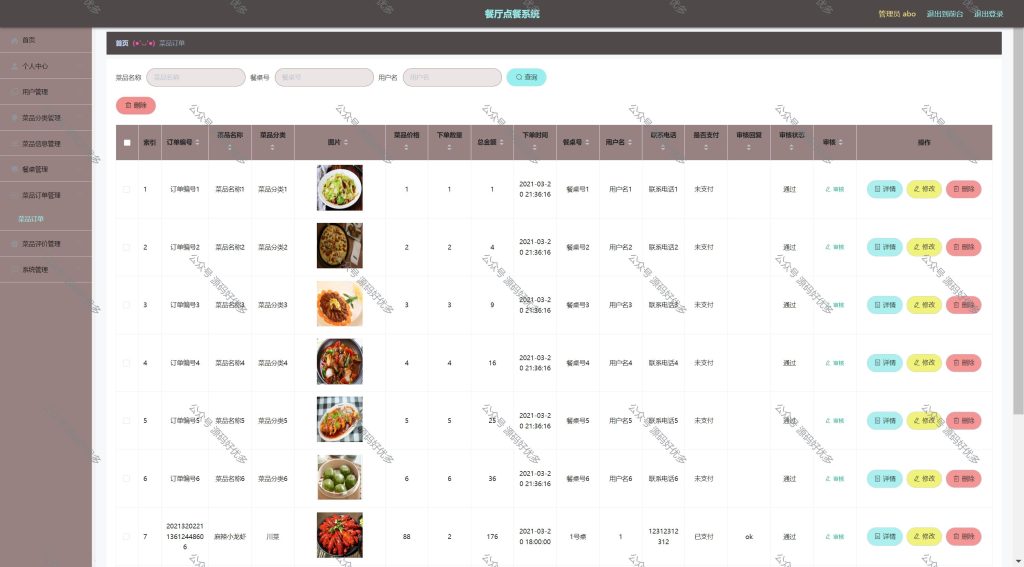Image resolution: width=1024 pixels, height=567 pixels.
Task: Open 菜品评价管理 sidebar menu
Action: [x=41, y=244]
